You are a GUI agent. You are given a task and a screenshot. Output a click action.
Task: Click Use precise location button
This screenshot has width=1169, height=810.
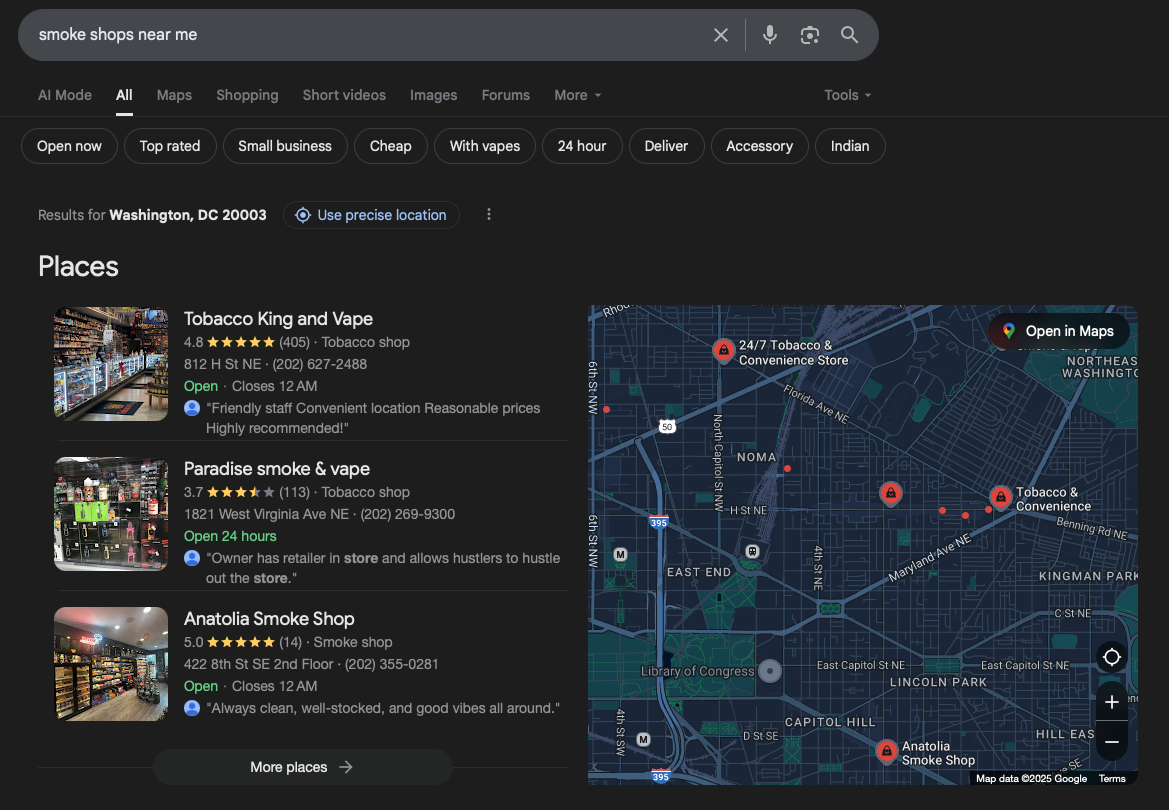371,215
